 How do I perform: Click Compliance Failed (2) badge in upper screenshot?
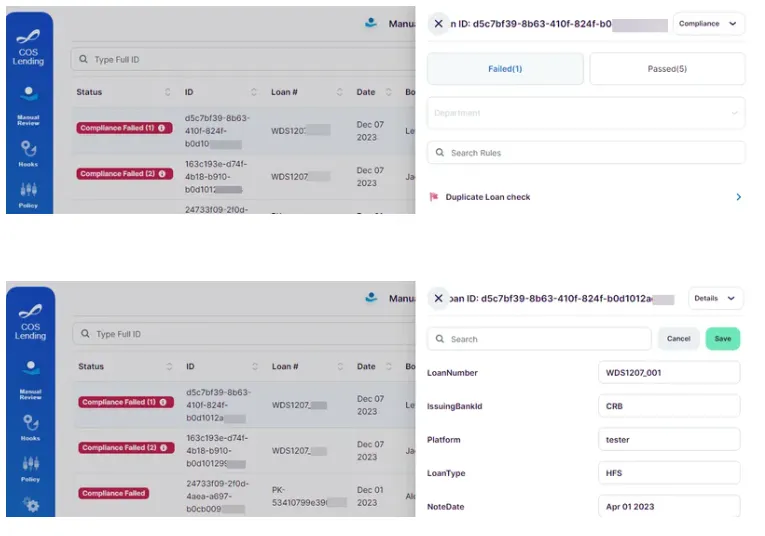[x=124, y=174]
